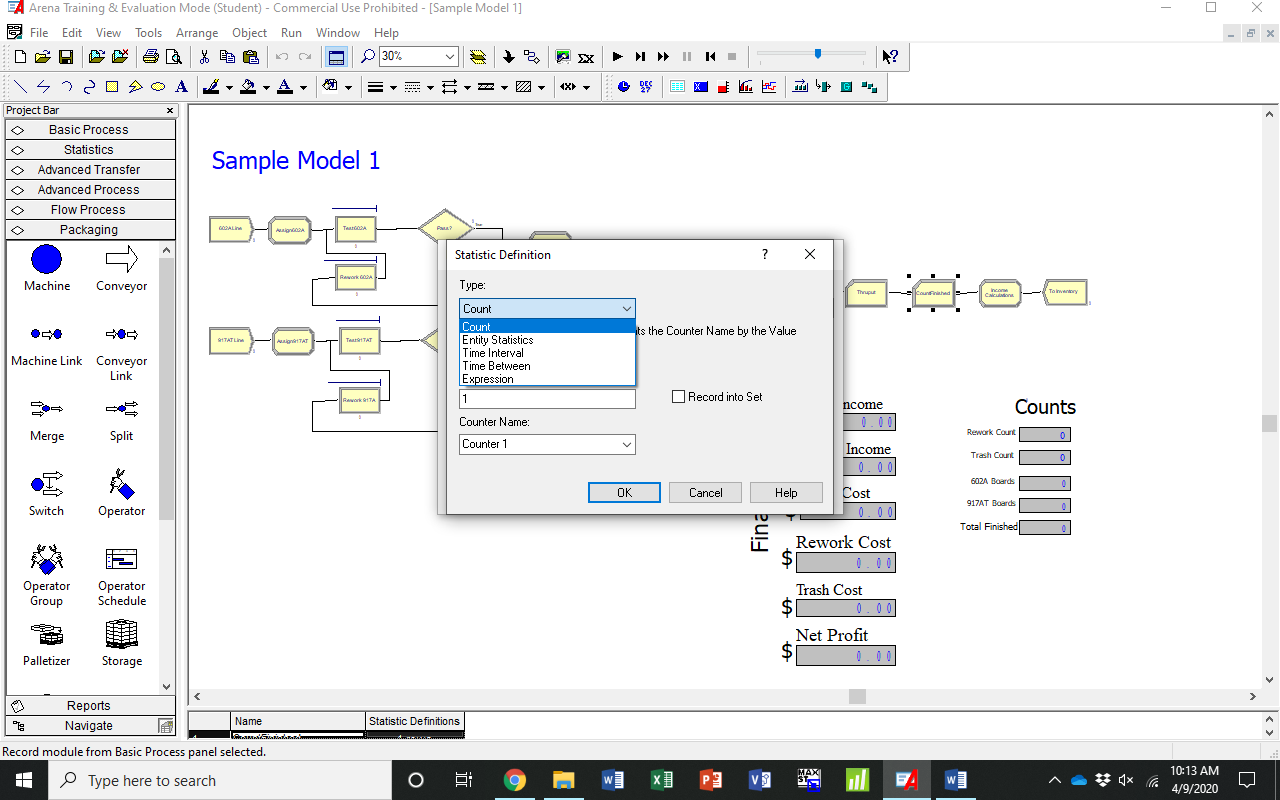Open the text color dropdown arrow
Image resolution: width=1280 pixels, height=800 pixels.
[x=303, y=87]
